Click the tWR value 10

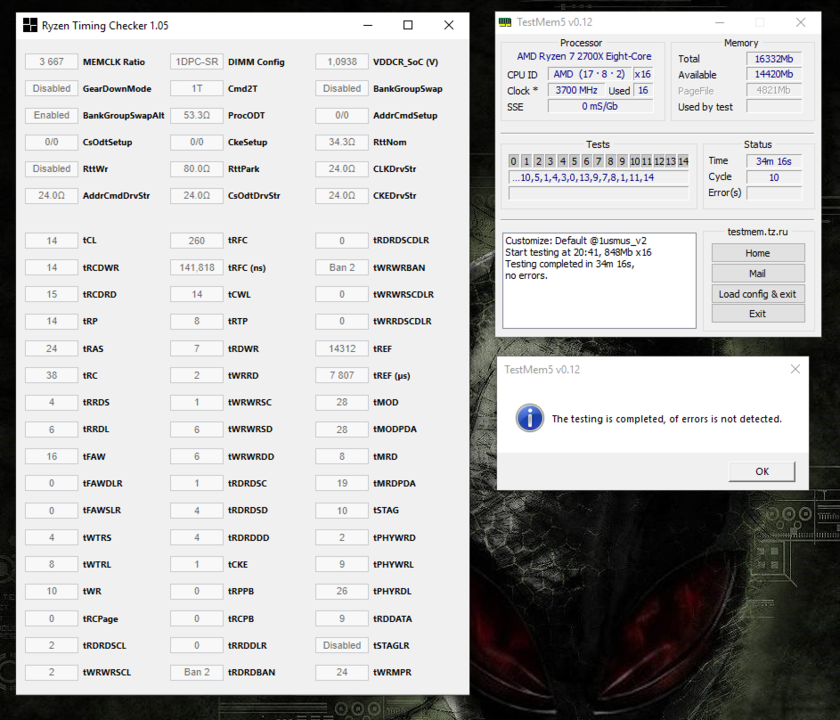pos(51,591)
